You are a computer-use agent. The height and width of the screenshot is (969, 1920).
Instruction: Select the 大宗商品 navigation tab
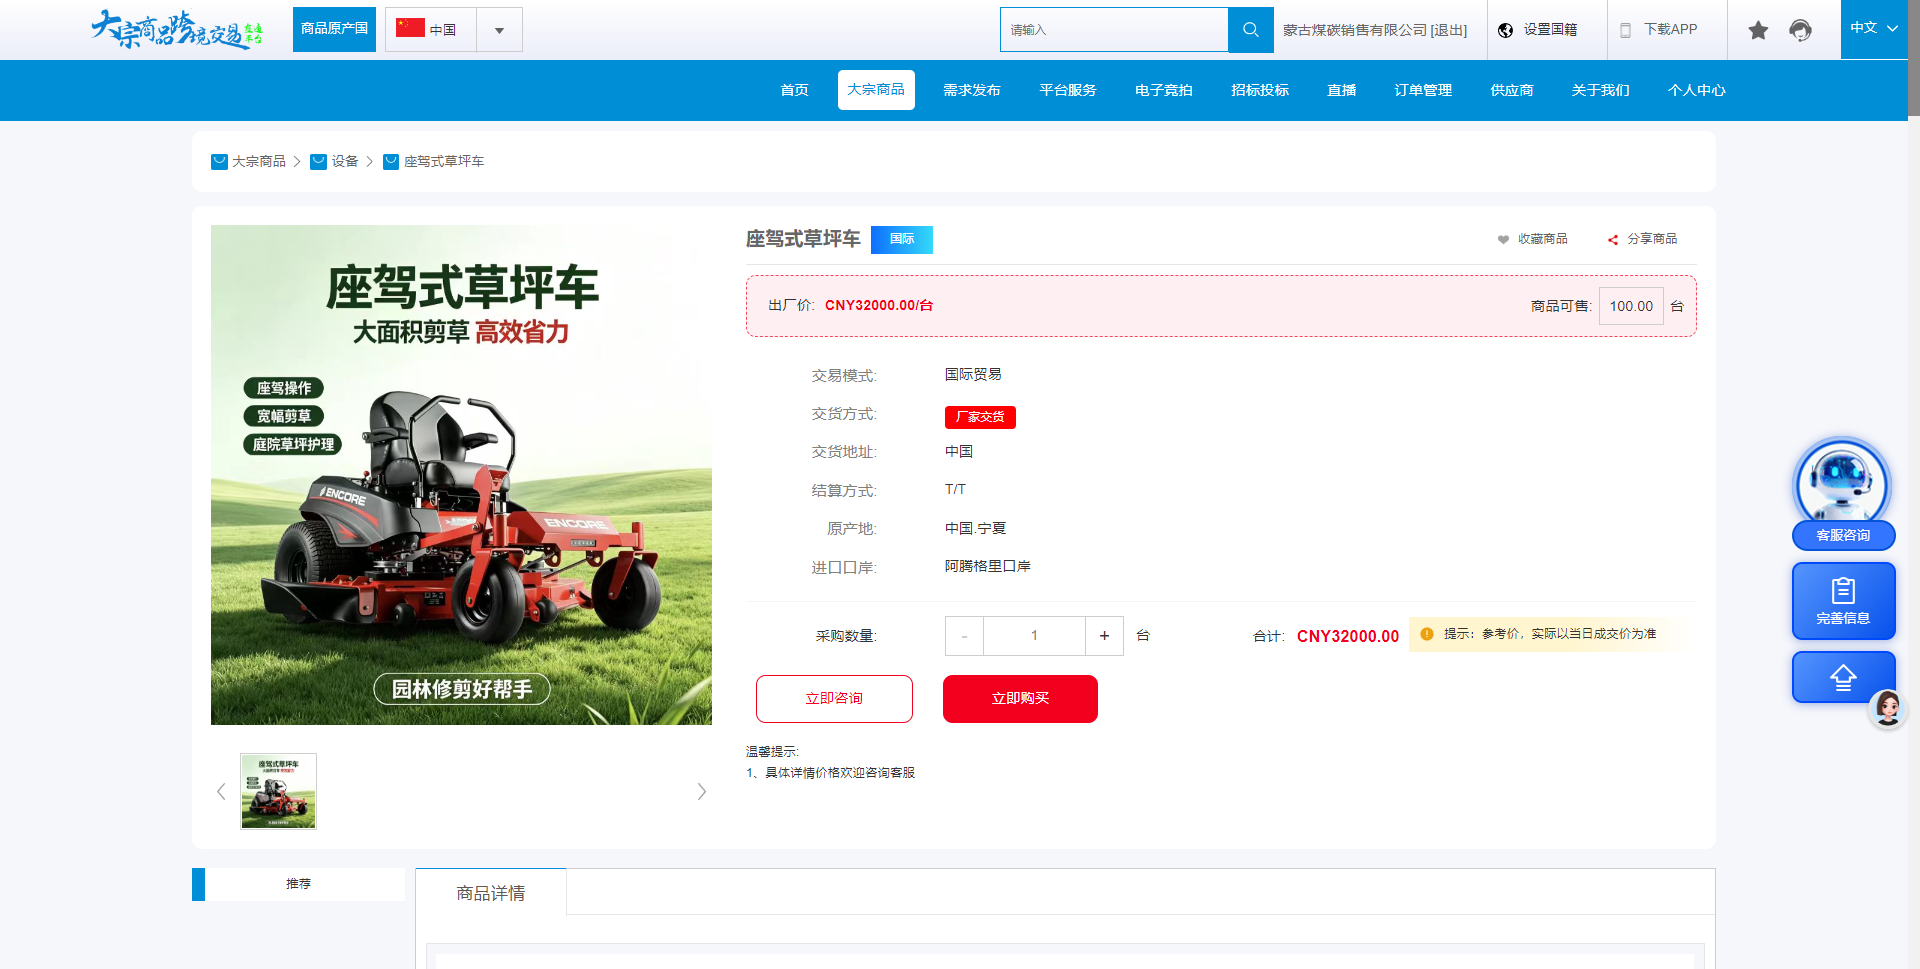click(876, 90)
